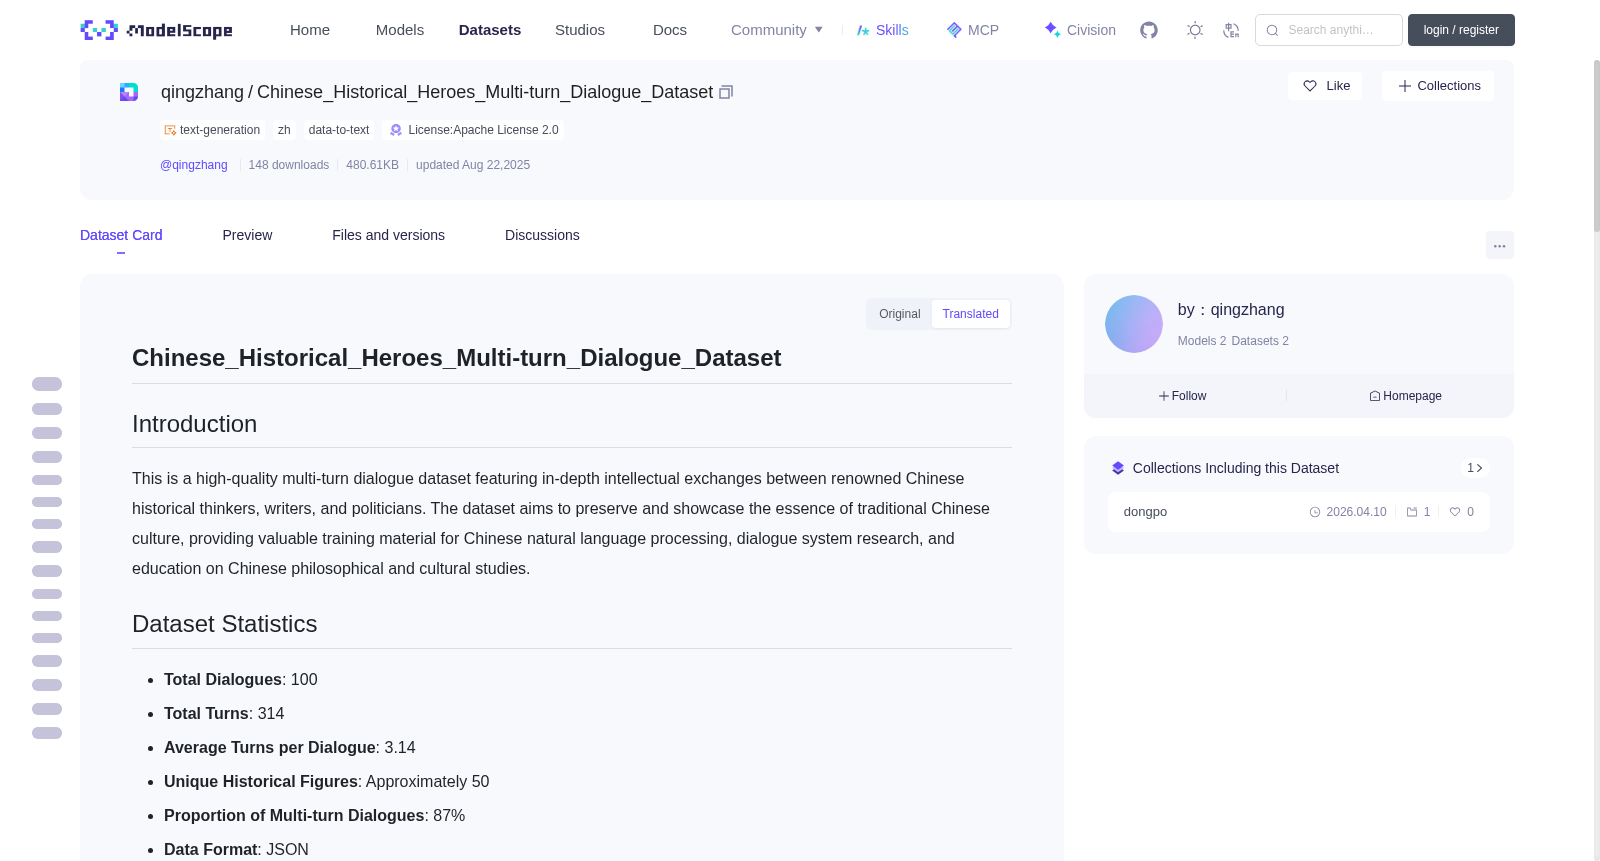Click the data-to-text tag
This screenshot has width=1600, height=861.
click(x=339, y=130)
